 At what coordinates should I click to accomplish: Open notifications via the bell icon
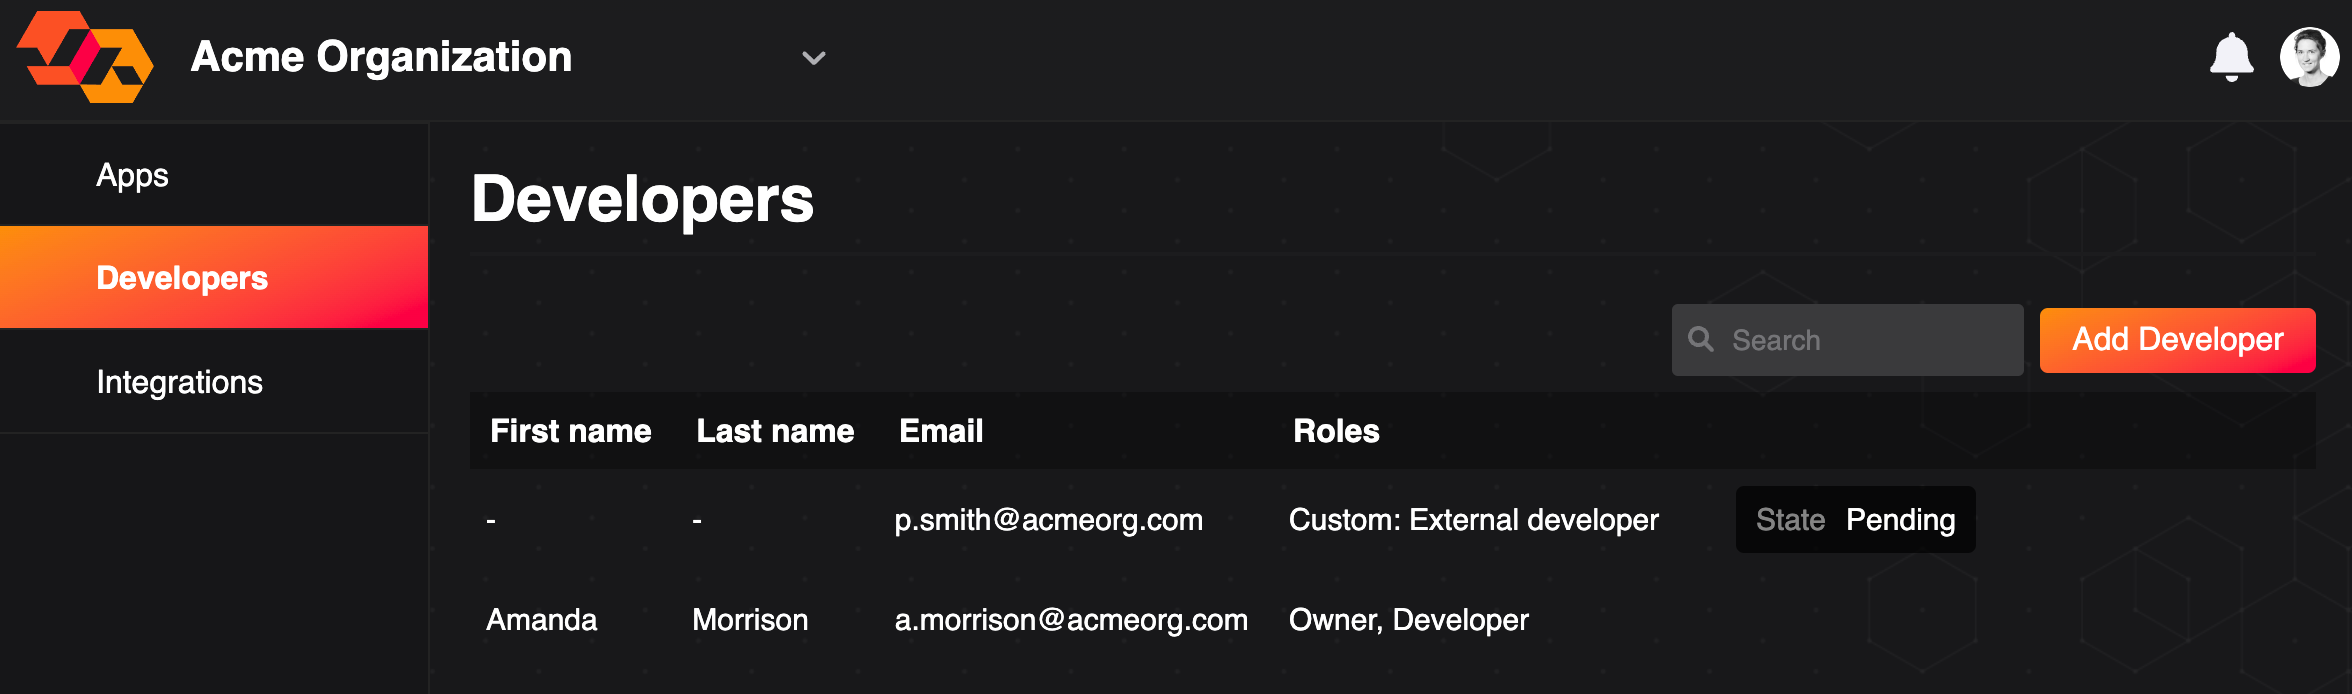click(x=2231, y=57)
